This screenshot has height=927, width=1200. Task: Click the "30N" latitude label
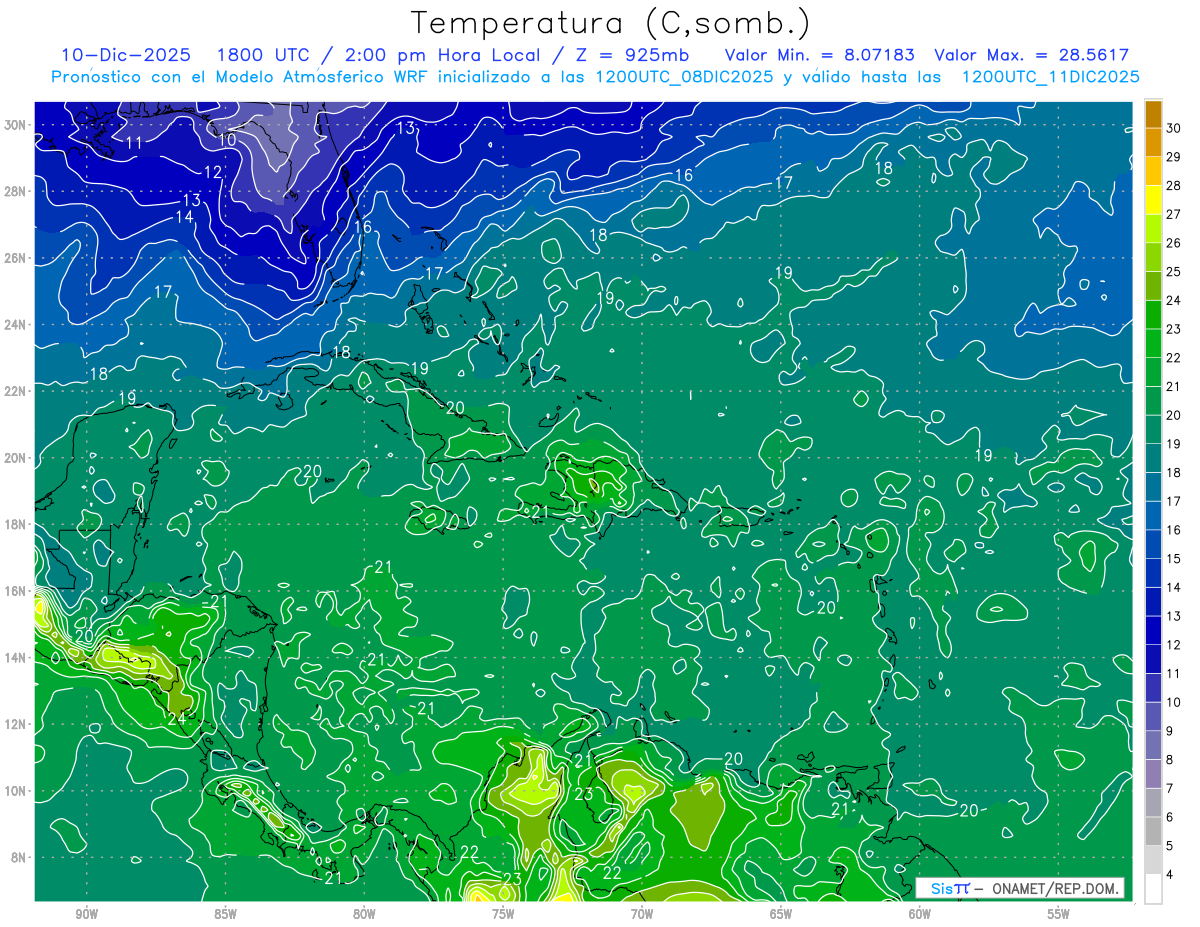(17, 125)
